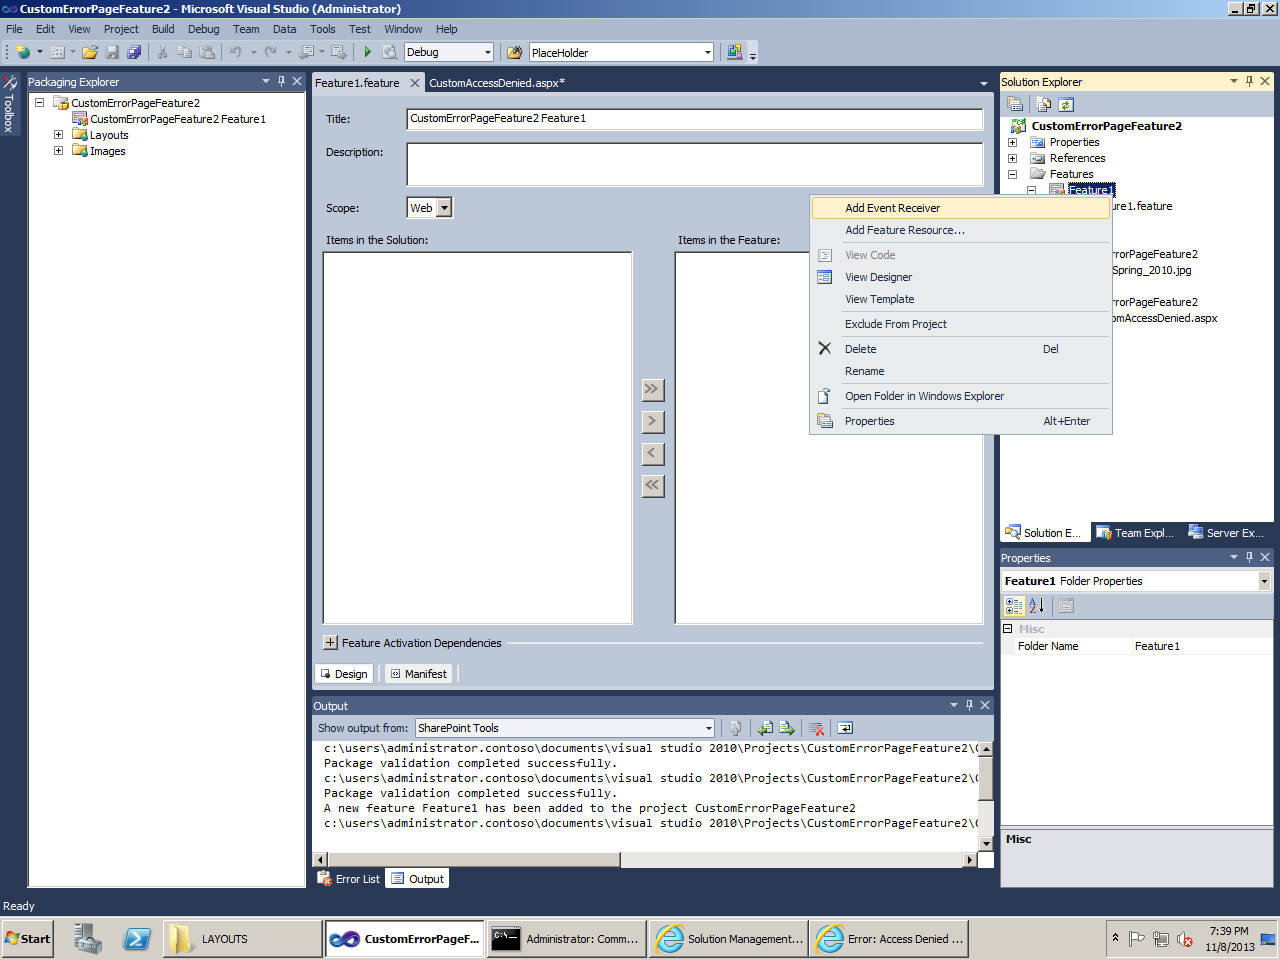Expand Feature Activation Dependencies section

coord(330,643)
